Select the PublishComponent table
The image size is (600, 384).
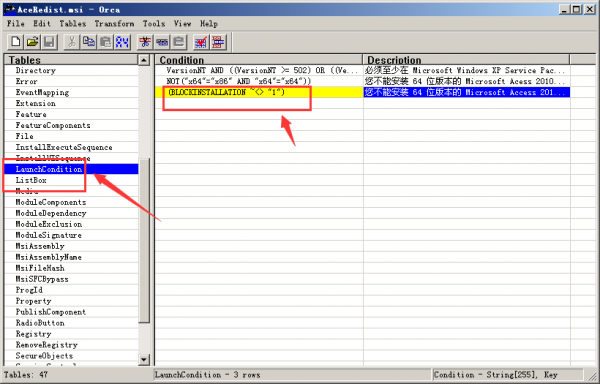tap(51, 312)
